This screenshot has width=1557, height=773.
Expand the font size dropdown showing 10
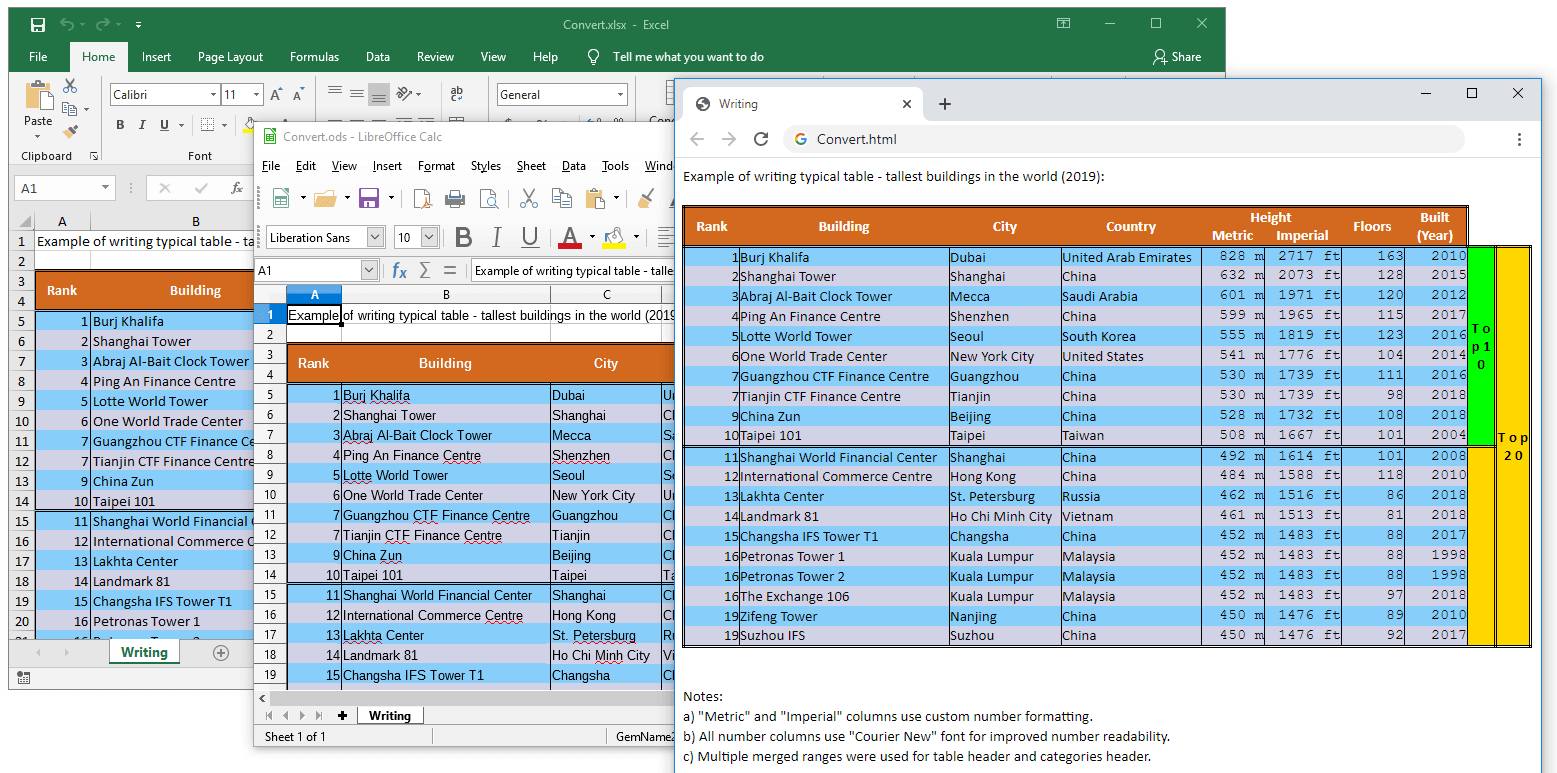pos(428,236)
